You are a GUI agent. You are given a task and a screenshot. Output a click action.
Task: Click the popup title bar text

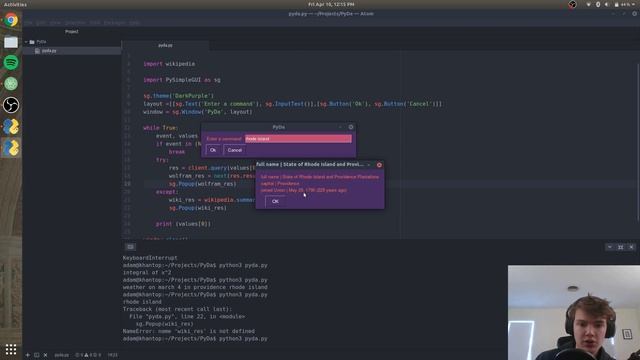tap(310, 164)
